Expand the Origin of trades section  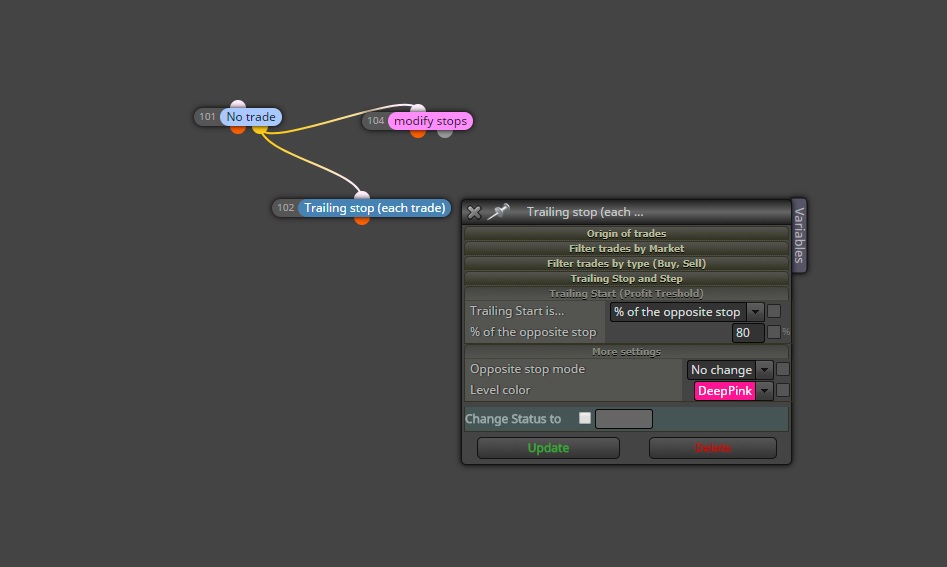click(626, 233)
